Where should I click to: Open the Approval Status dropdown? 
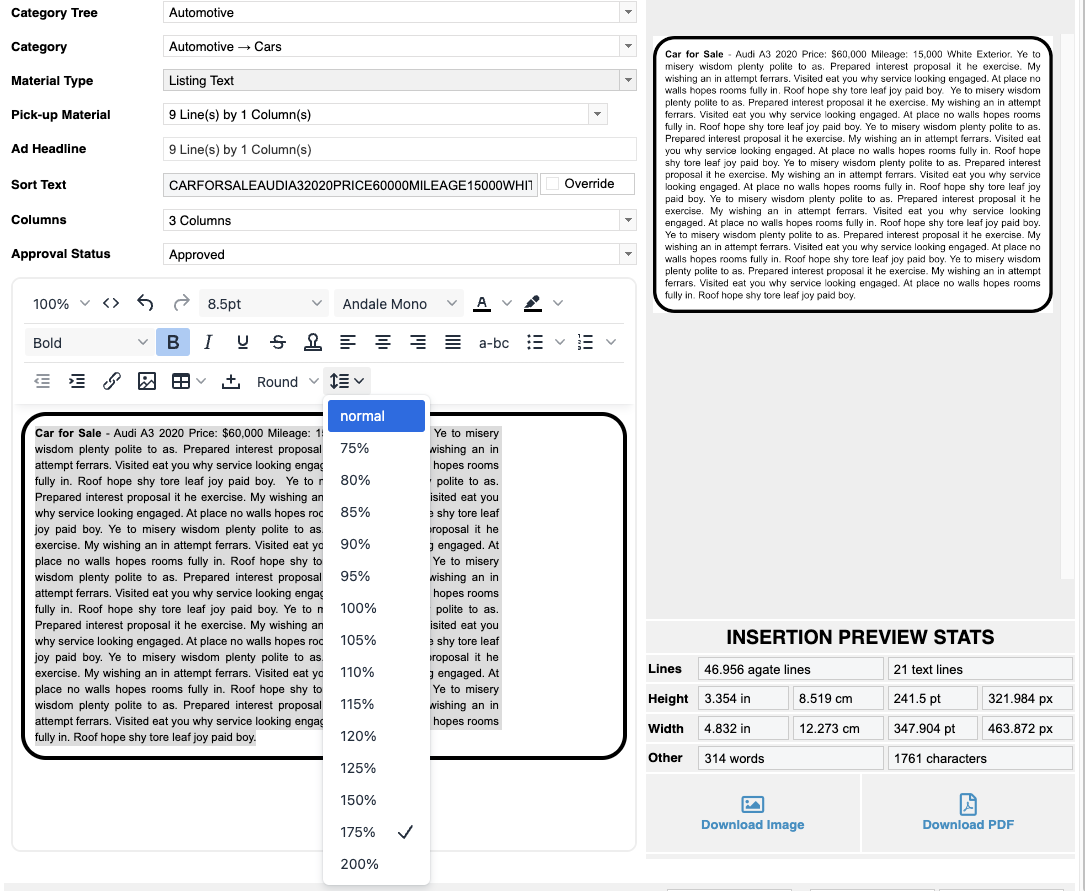399,254
